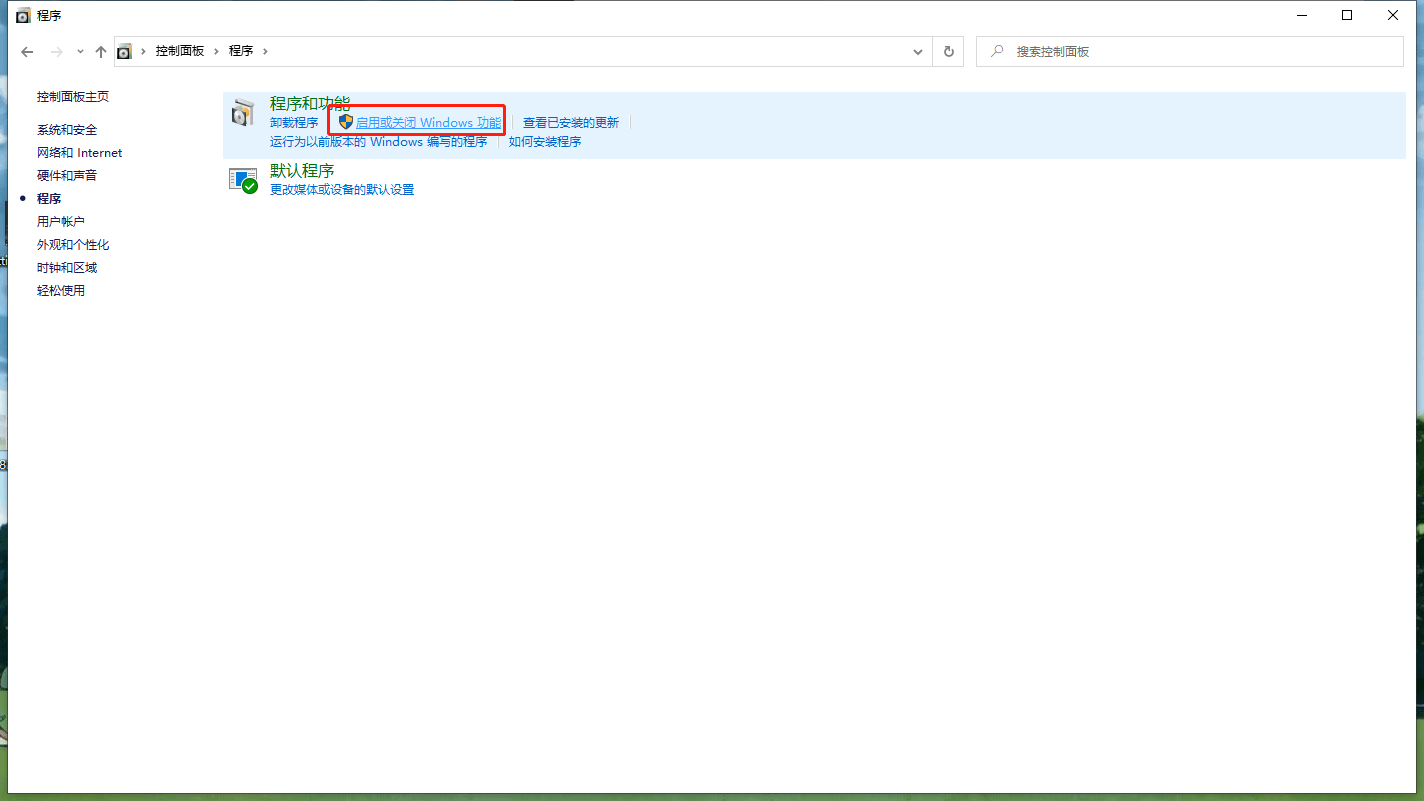Image resolution: width=1424 pixels, height=801 pixels.
Task: Maximize the 程序 window
Action: pyautogui.click(x=1347, y=15)
